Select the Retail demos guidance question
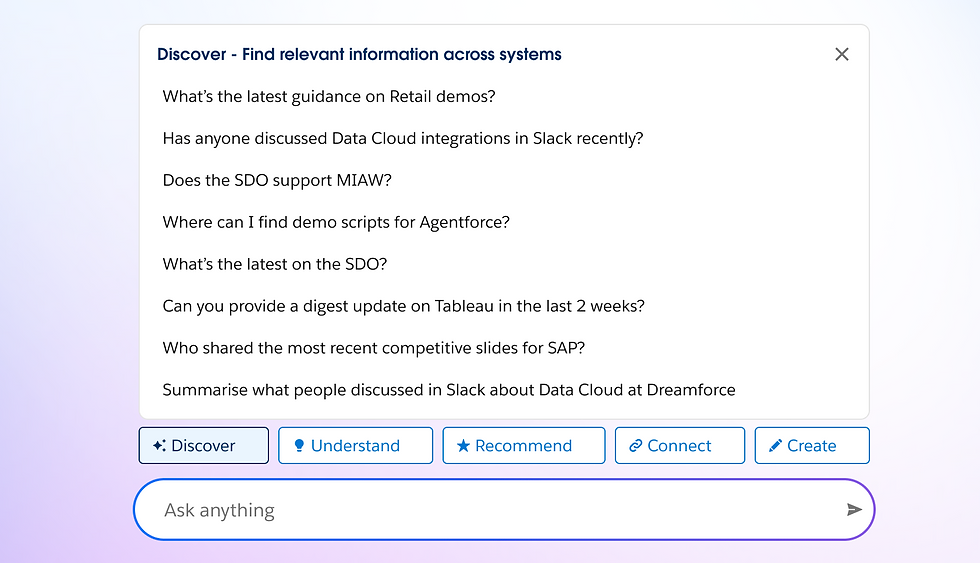980x563 pixels. [329, 97]
